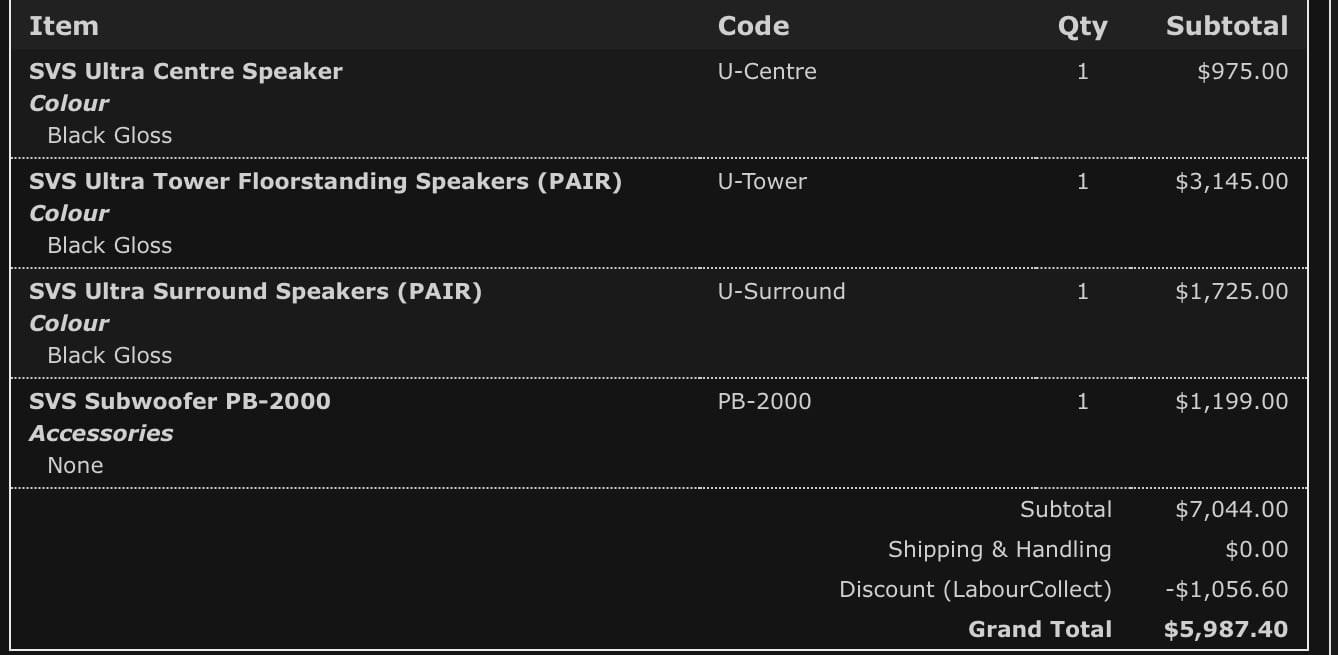Click the $1,725.00 subtotal amount
1338x655 pixels.
tap(1232, 291)
